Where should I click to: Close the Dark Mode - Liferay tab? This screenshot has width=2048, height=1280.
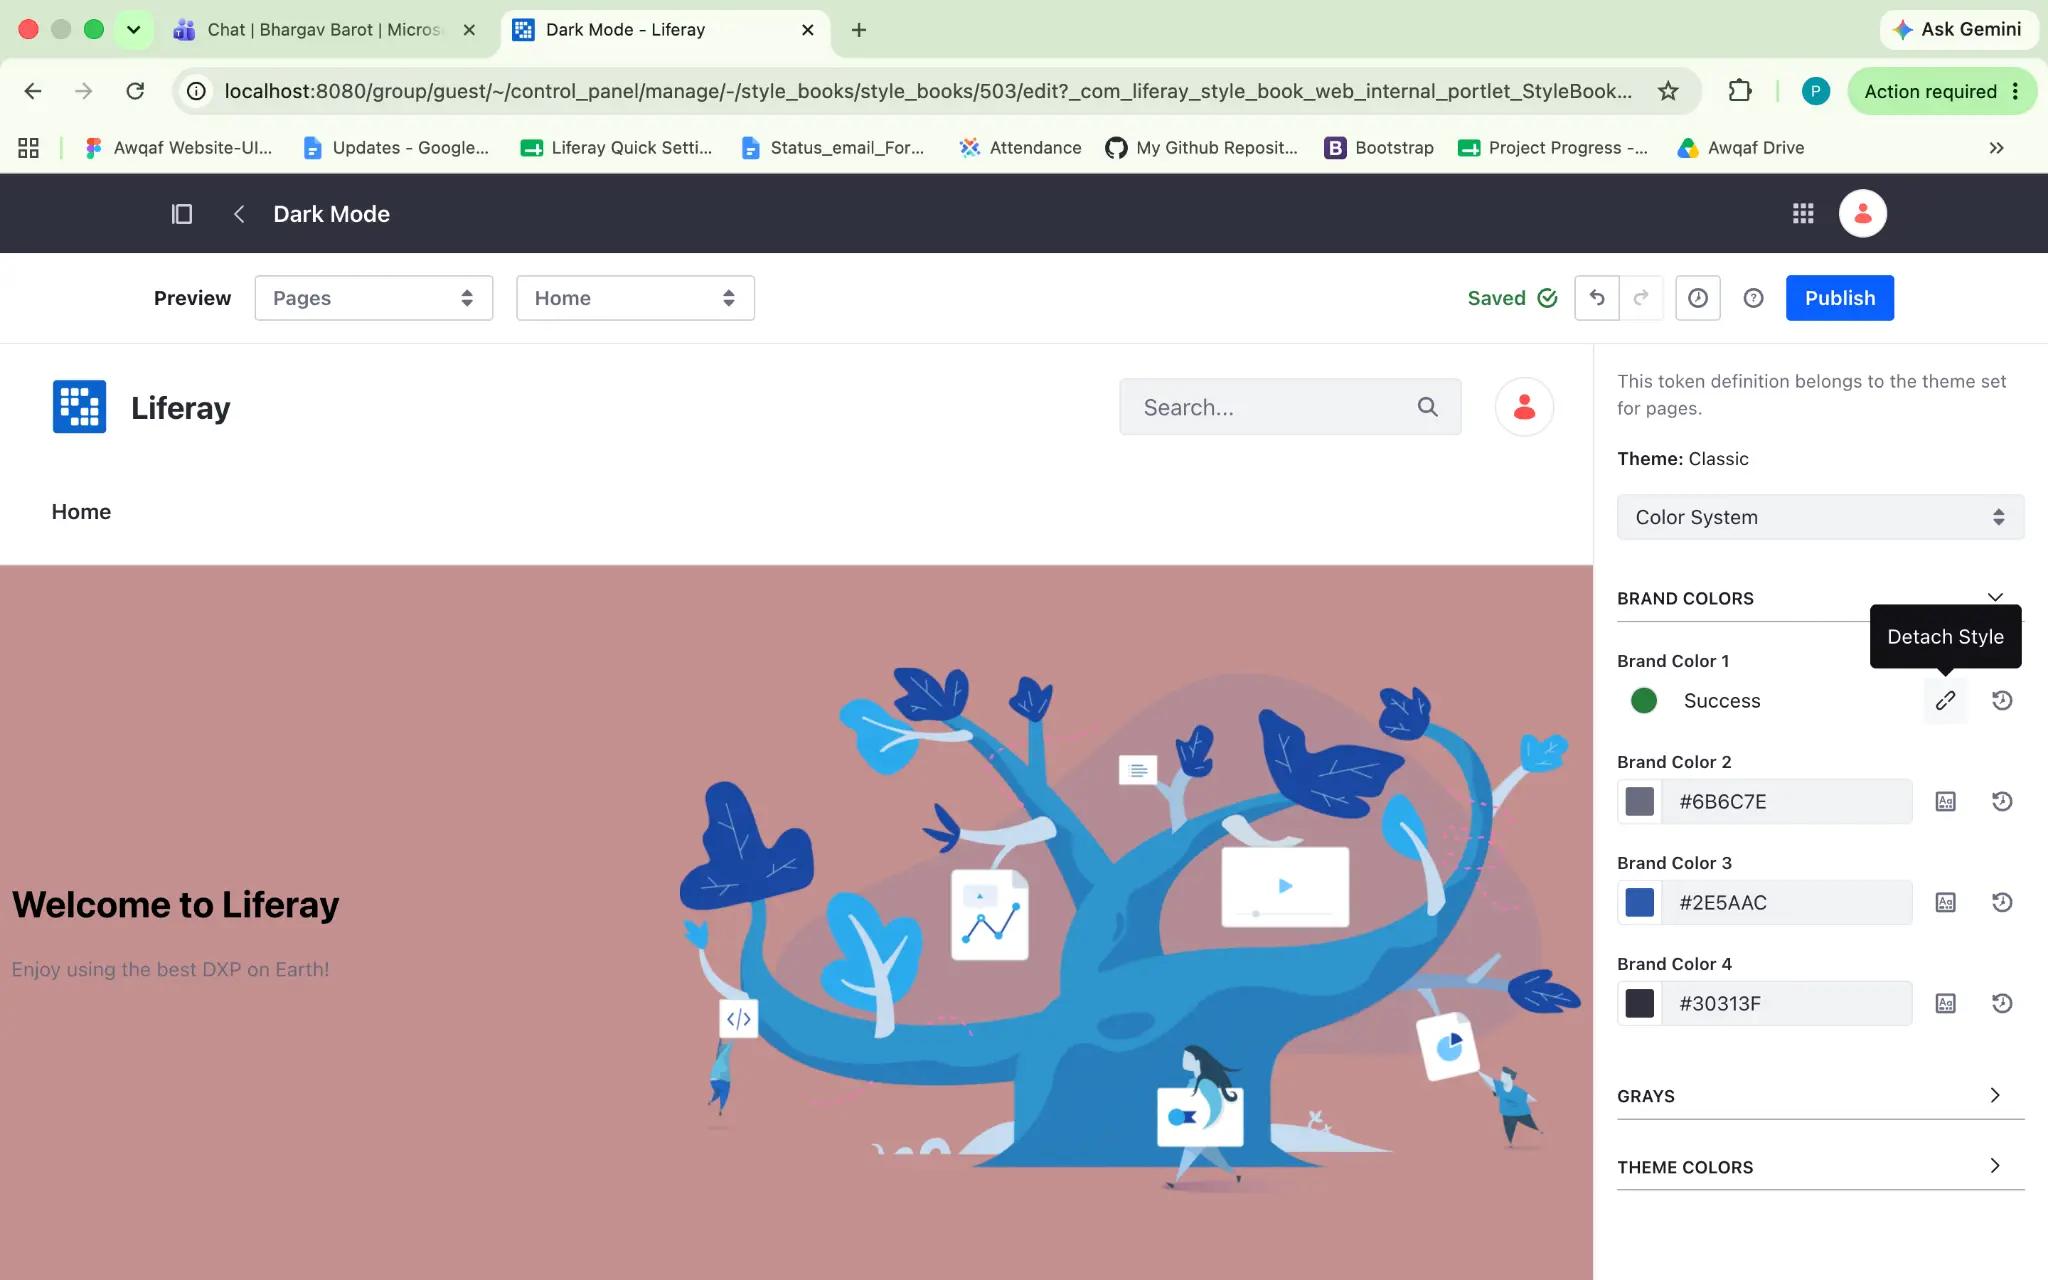(x=808, y=30)
